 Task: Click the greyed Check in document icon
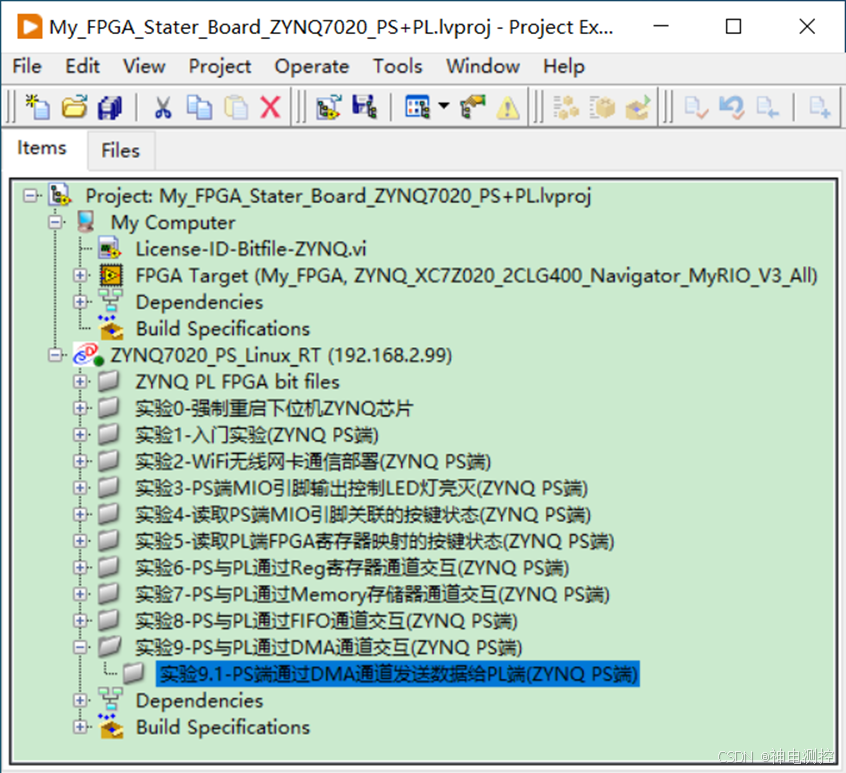coord(696,107)
